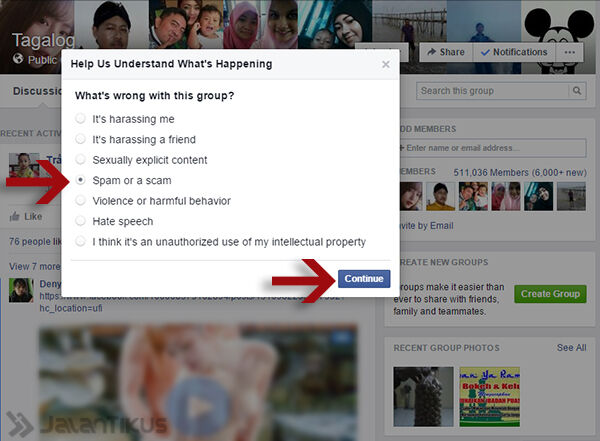Open the colorful Bokeh group photo thumbnail
This screenshot has height=441, width=600.
(x=489, y=397)
